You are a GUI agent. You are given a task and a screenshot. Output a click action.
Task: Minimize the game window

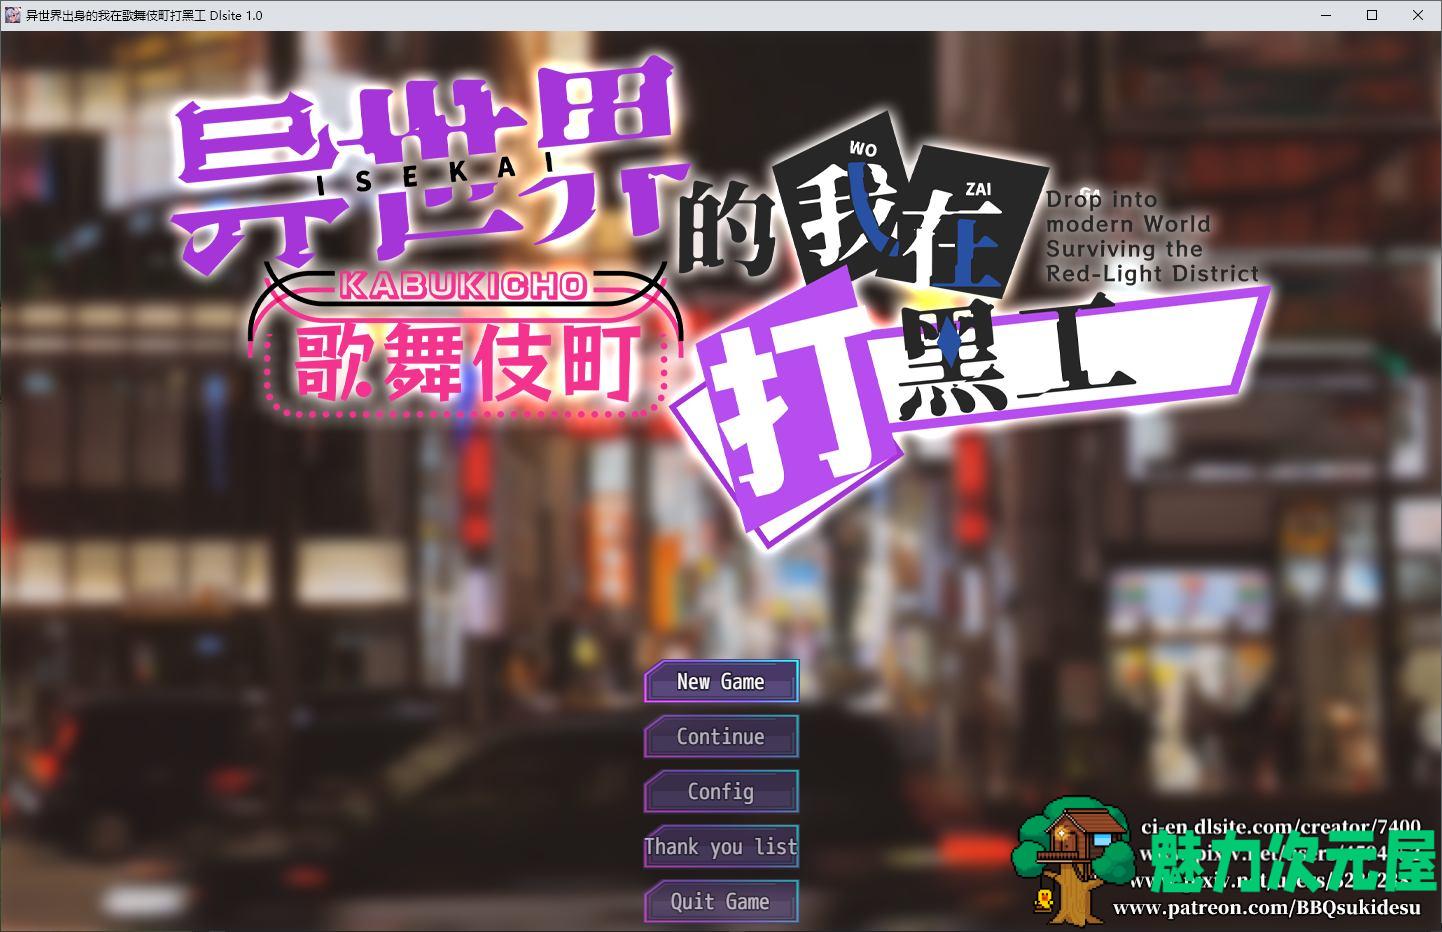[1326, 15]
